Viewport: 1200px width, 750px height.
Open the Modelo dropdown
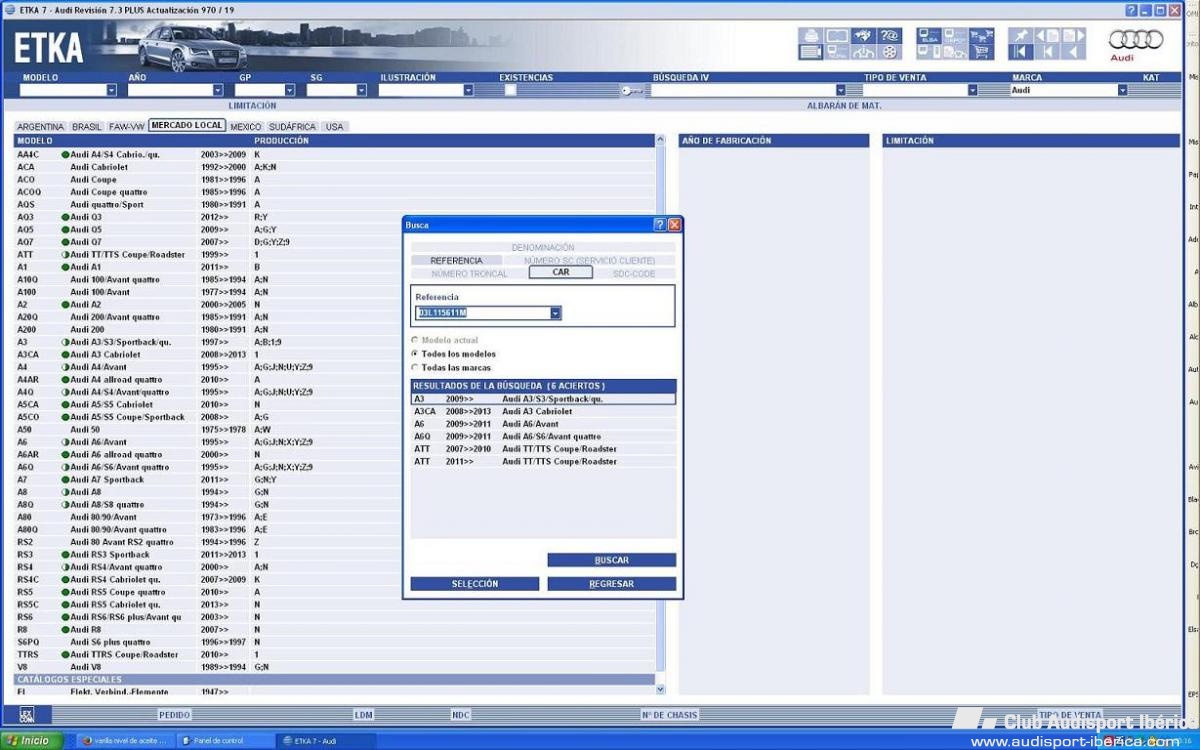(111, 90)
